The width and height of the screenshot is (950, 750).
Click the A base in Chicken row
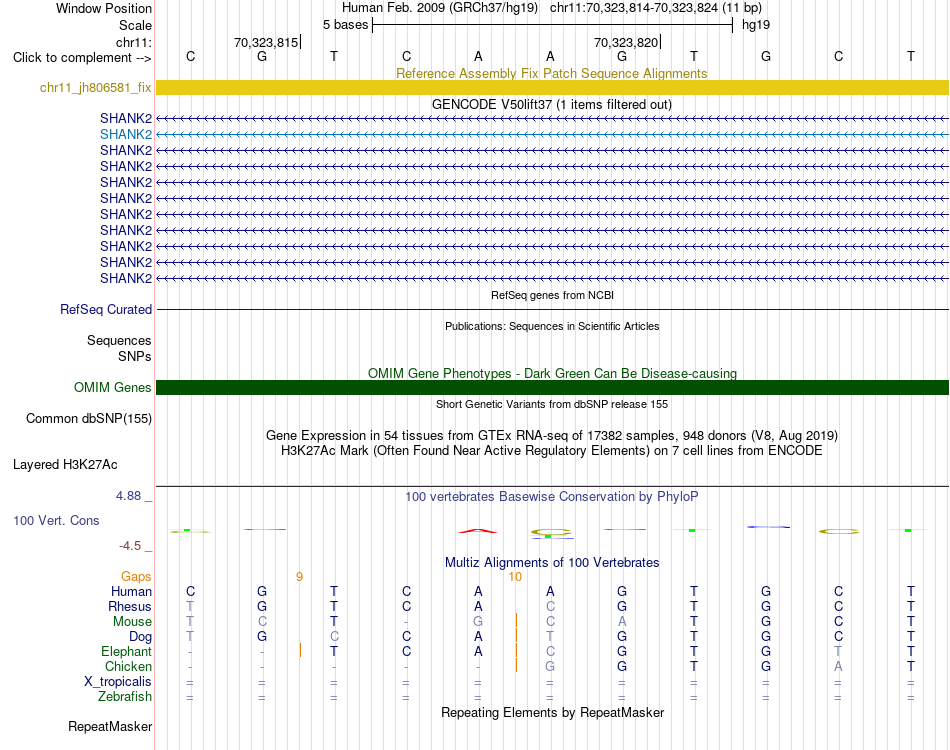[838, 666]
